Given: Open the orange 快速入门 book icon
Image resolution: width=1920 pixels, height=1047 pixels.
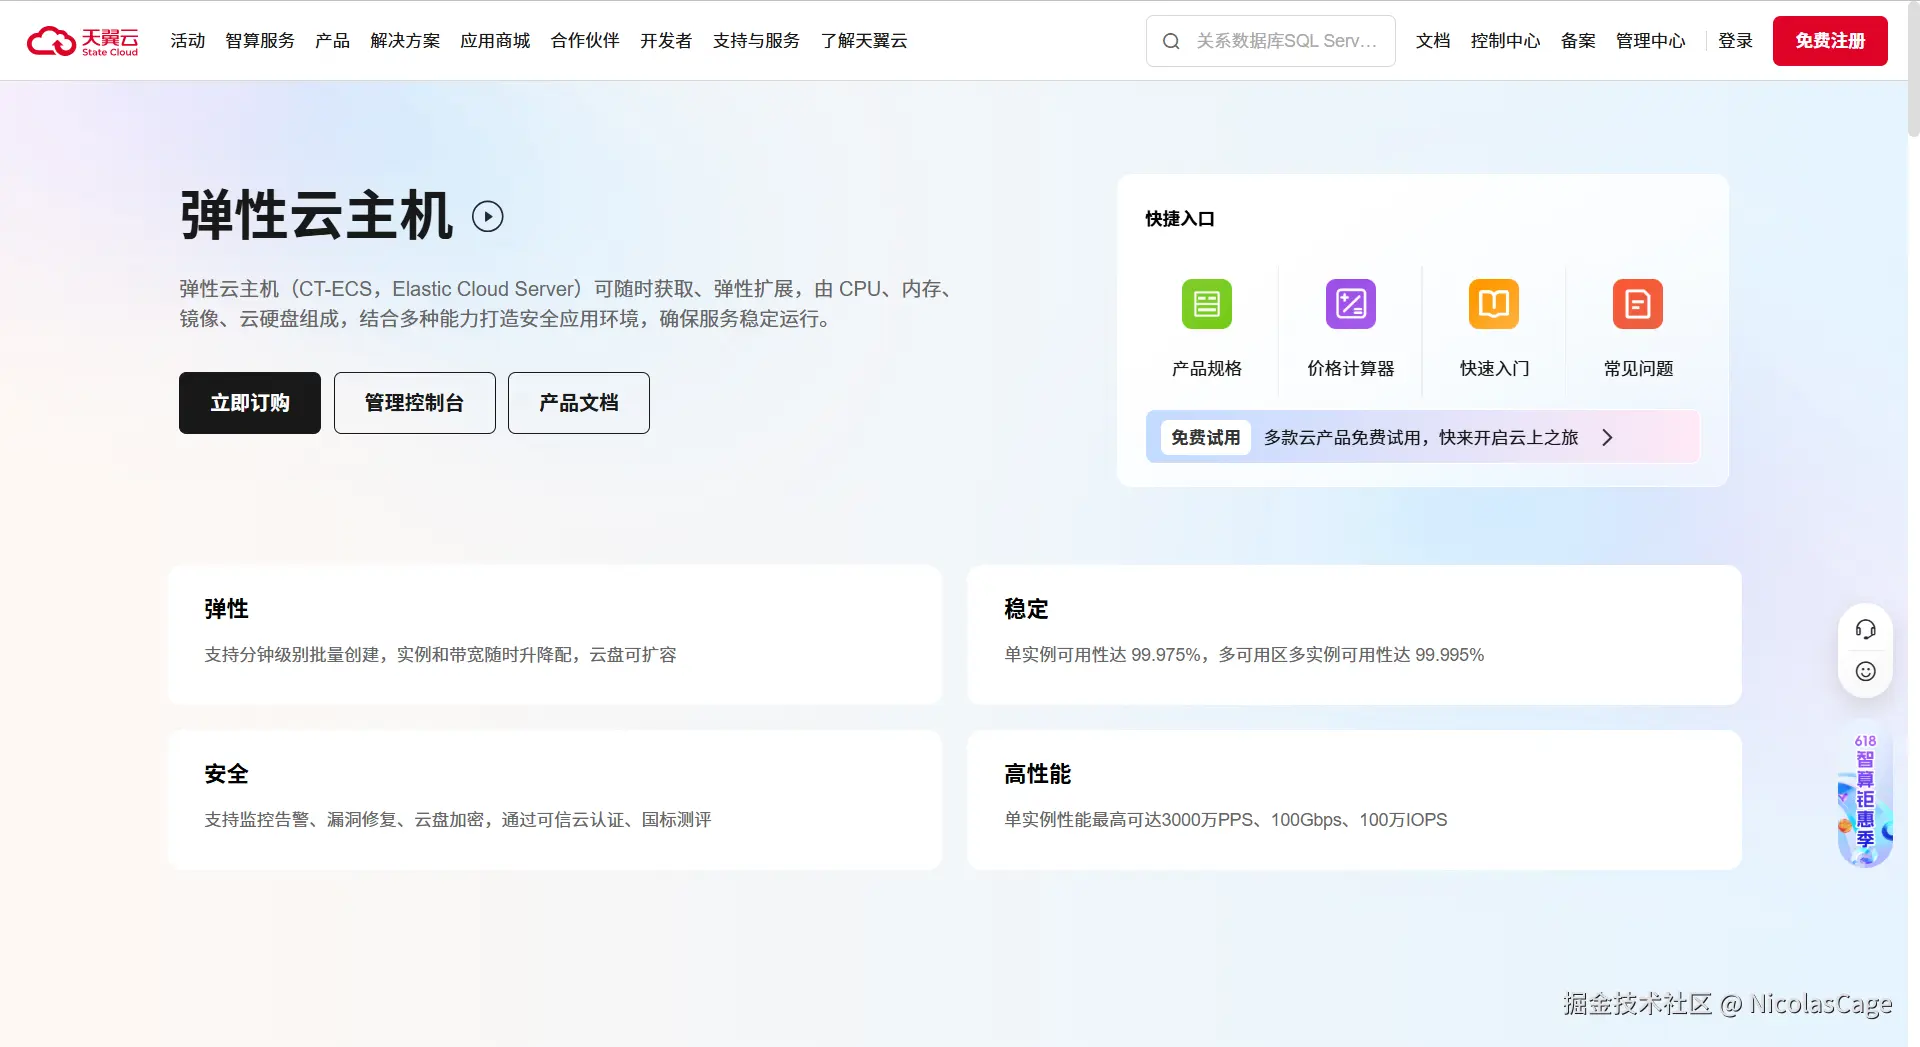Looking at the screenshot, I should pos(1494,304).
